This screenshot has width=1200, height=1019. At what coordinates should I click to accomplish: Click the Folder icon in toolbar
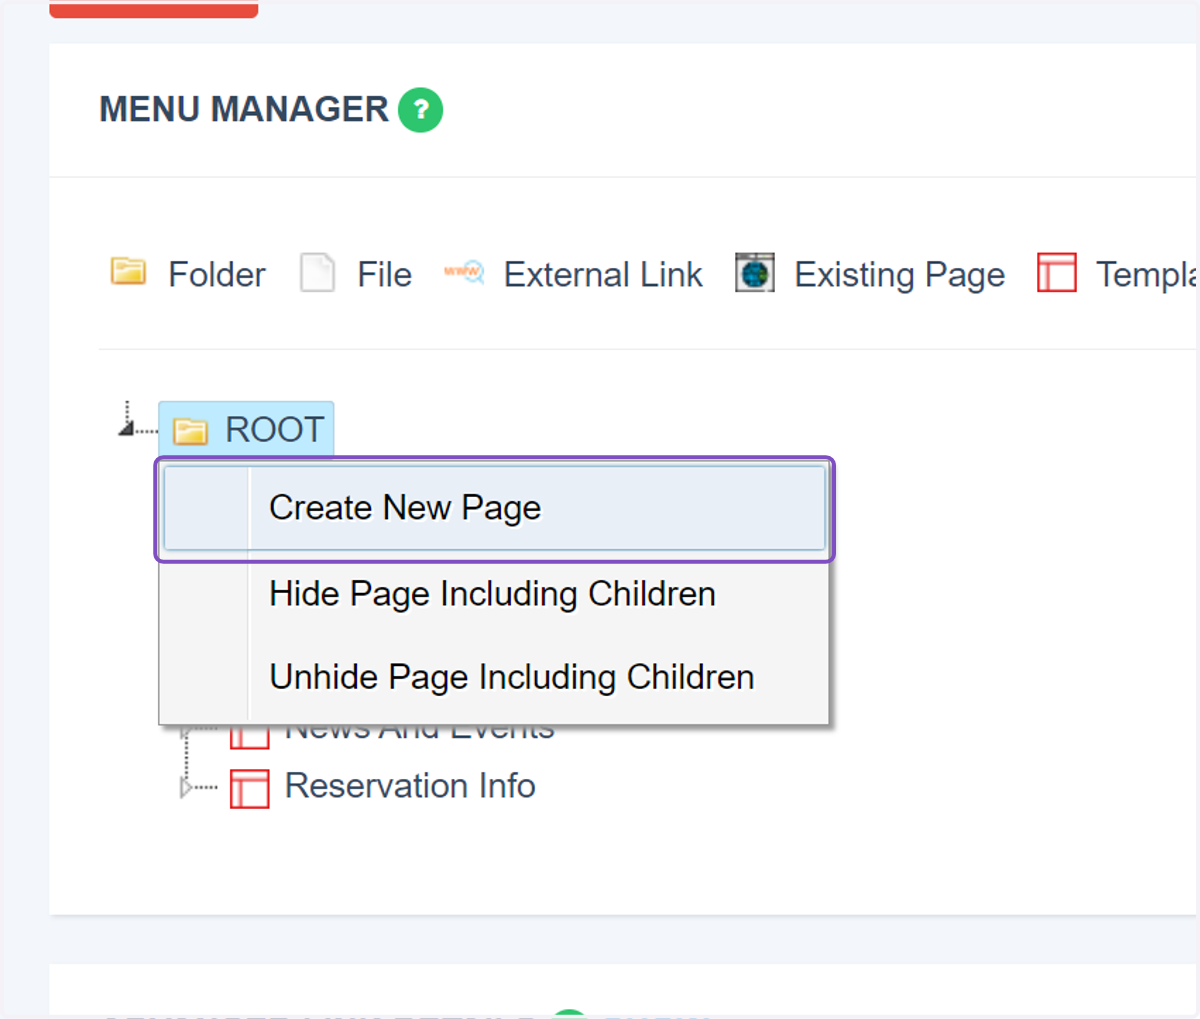(x=128, y=271)
